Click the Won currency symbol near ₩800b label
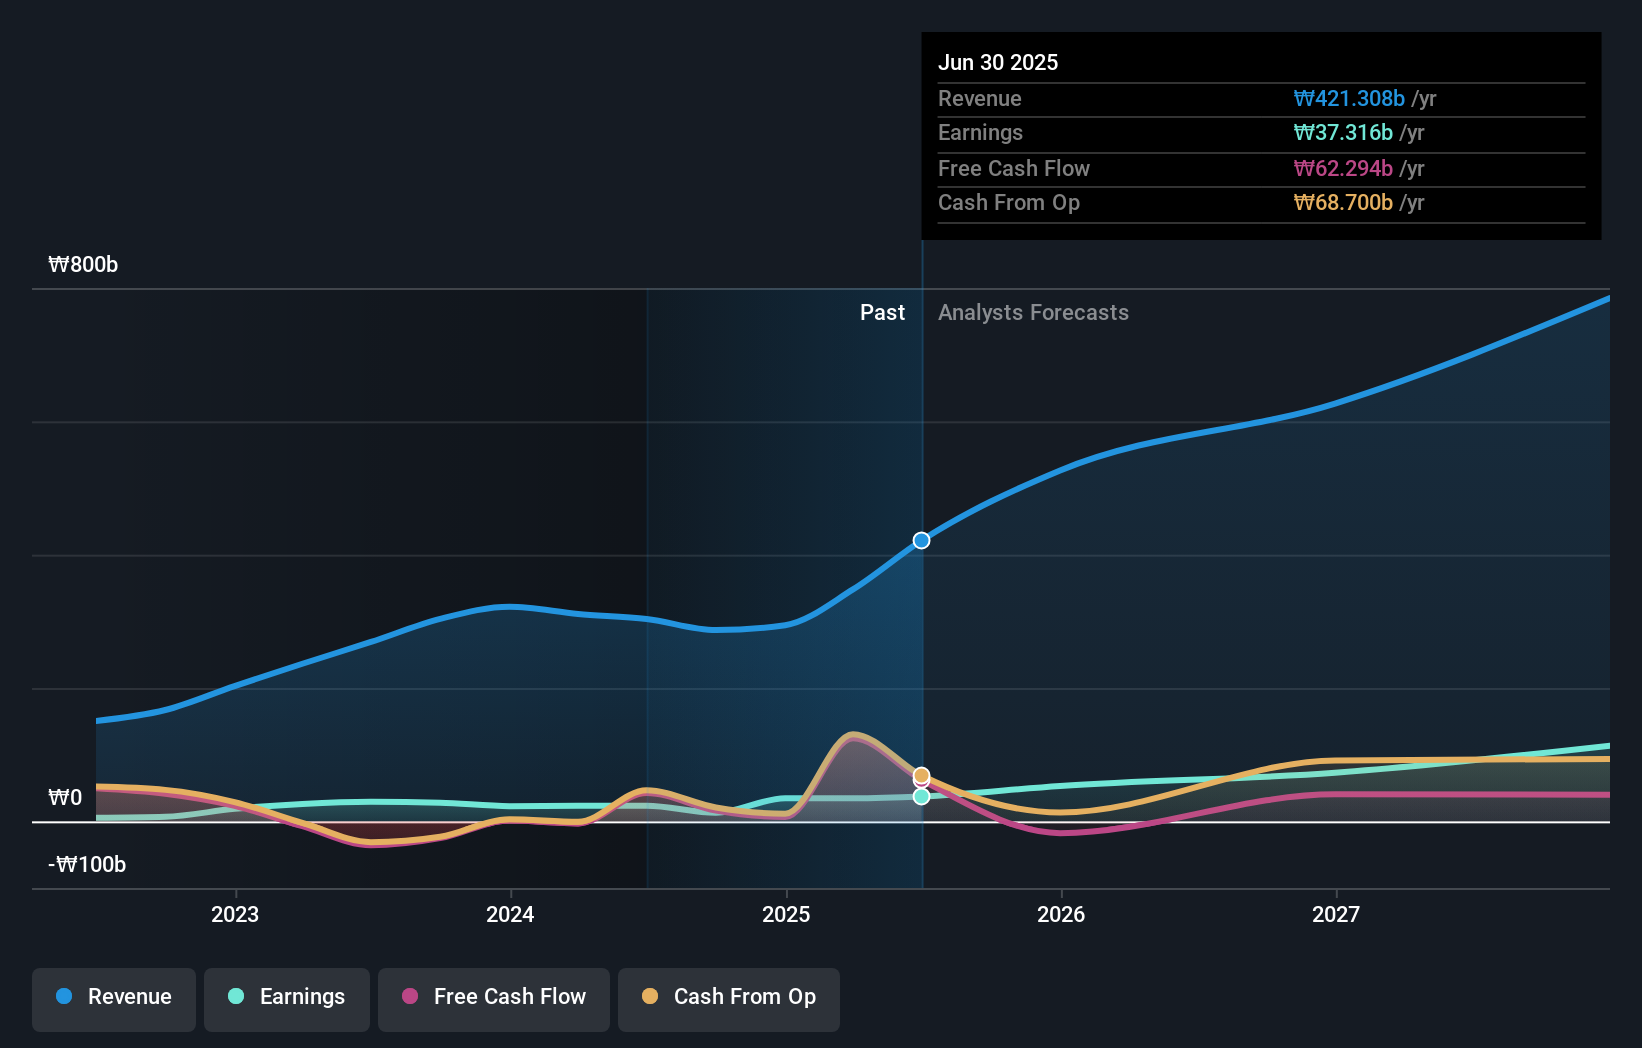The image size is (1642, 1048). point(57,264)
